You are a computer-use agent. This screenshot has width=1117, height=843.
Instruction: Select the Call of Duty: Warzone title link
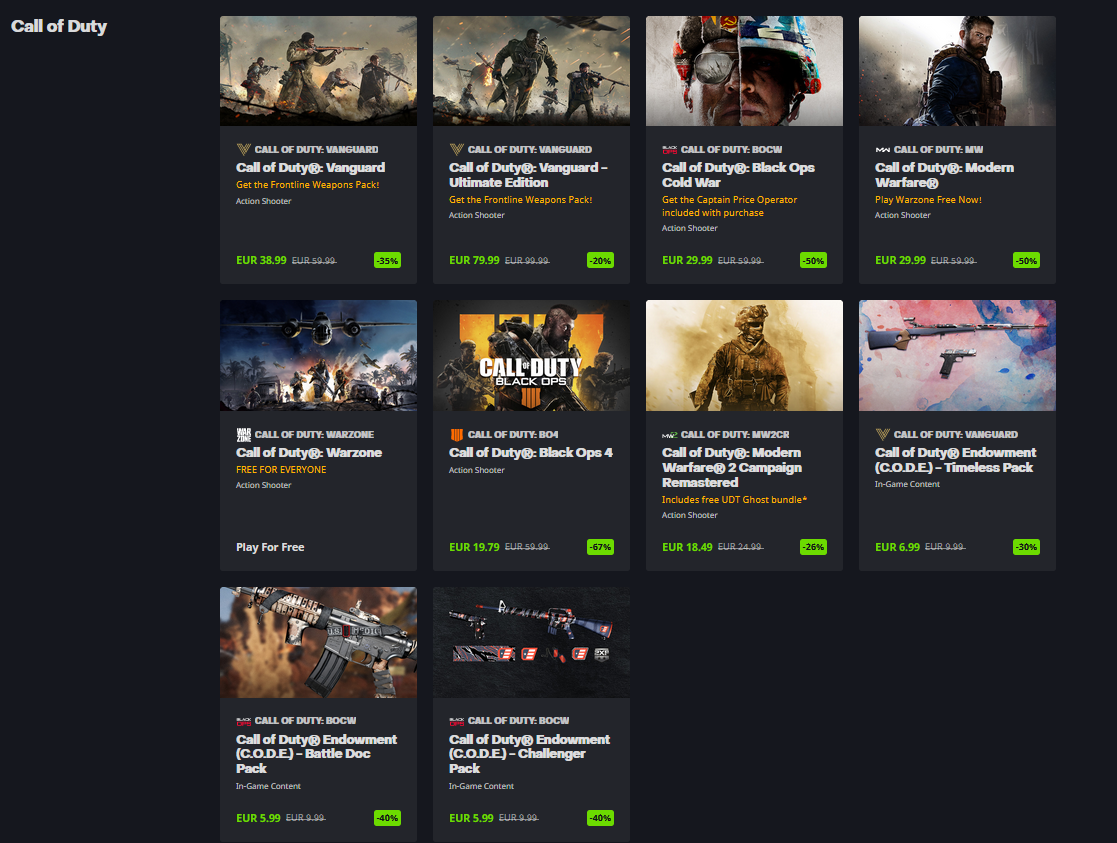coord(308,453)
